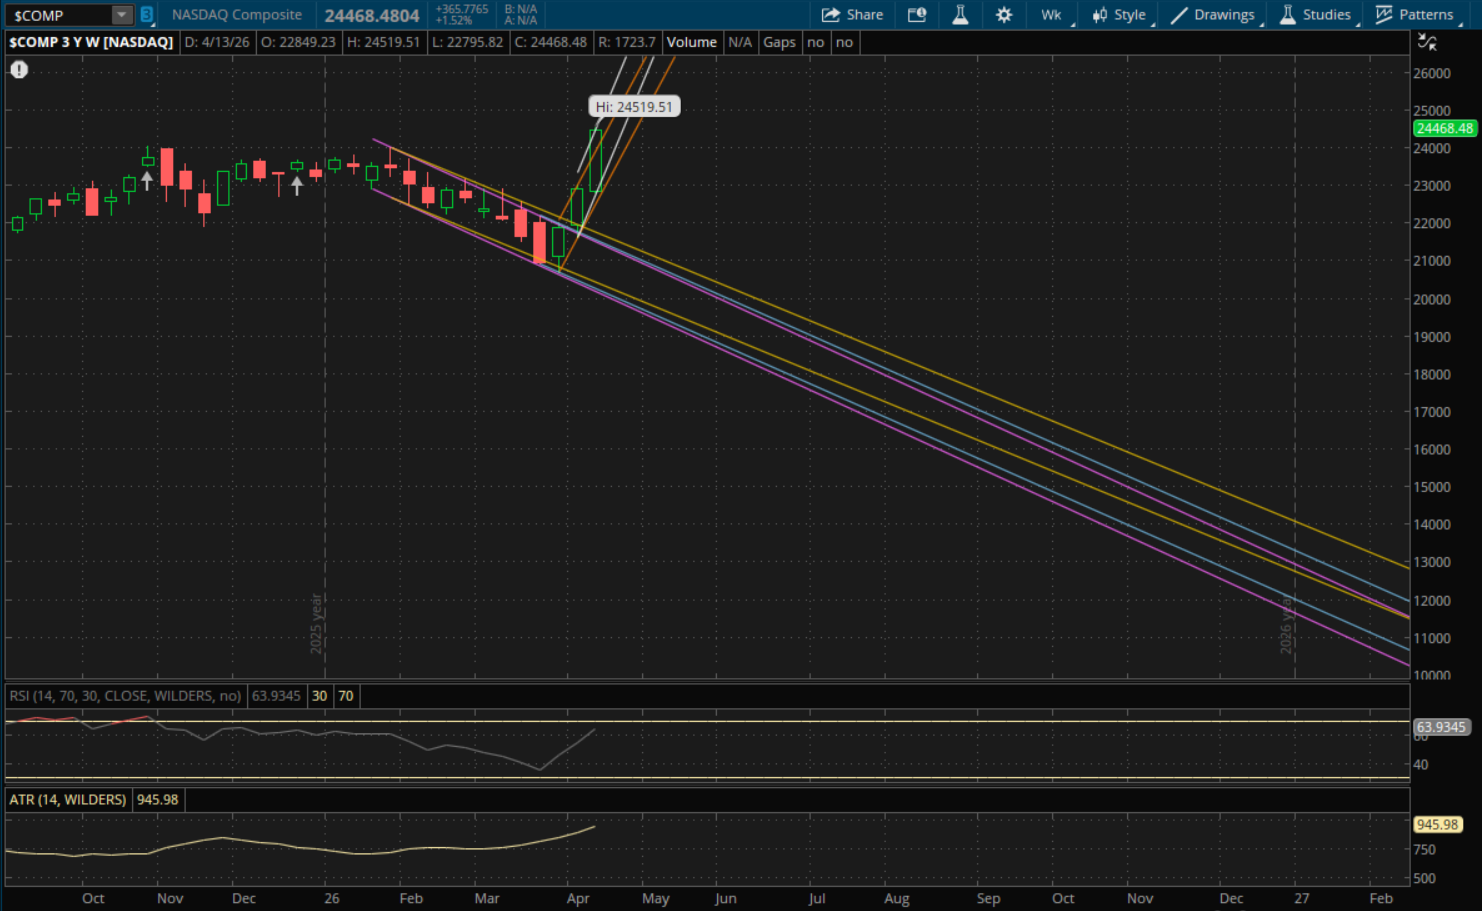Open the Drawings menu
The width and height of the screenshot is (1482, 911).
[1213, 15]
